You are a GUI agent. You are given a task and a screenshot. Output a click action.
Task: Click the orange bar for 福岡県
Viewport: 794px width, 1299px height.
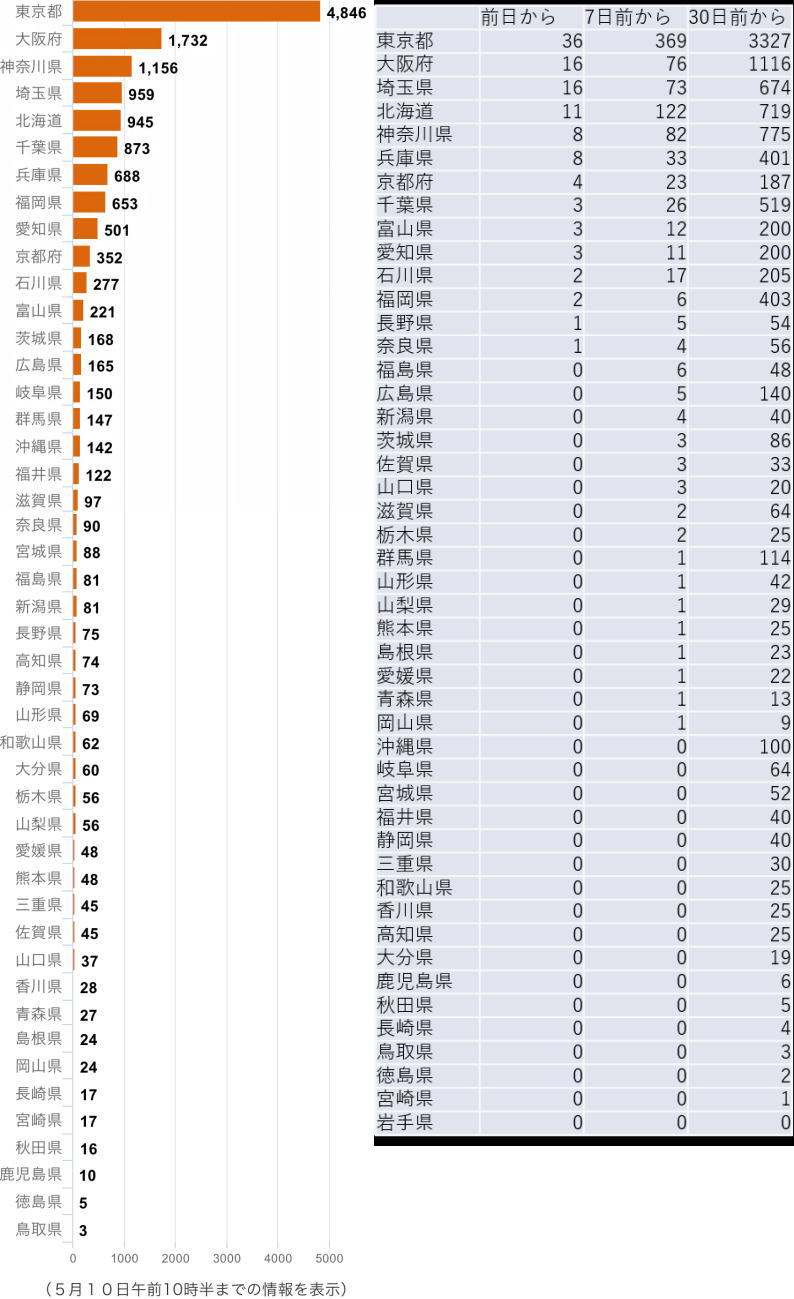pyautogui.click(x=89, y=202)
